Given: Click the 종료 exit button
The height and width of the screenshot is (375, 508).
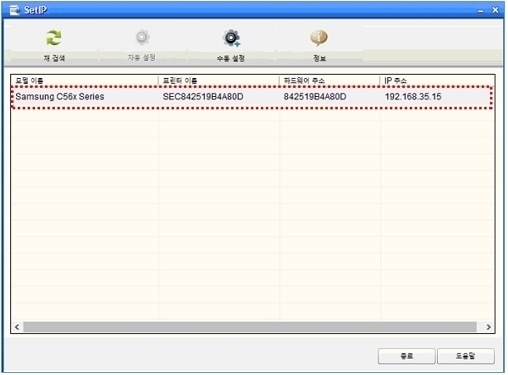Looking at the screenshot, I should (x=406, y=356).
